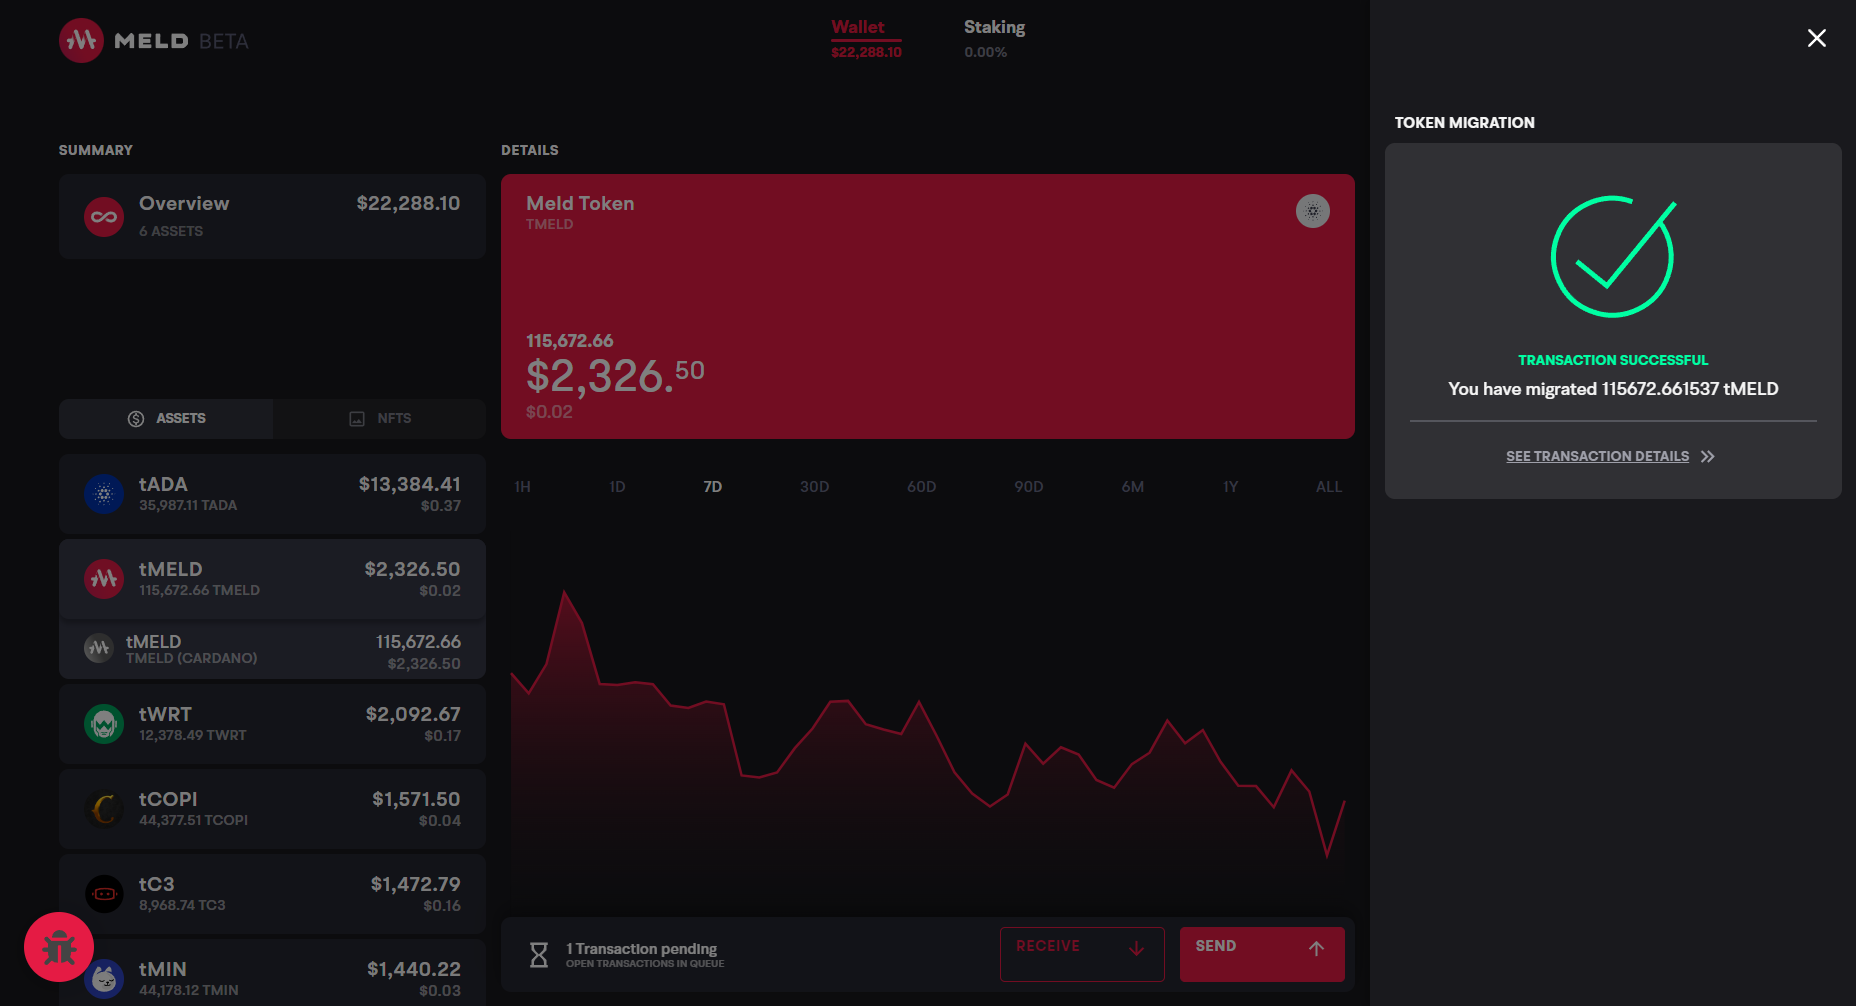Screen dimensions: 1856x1006
Task: Click the hourglass pending transaction icon
Action: [x=538, y=955]
